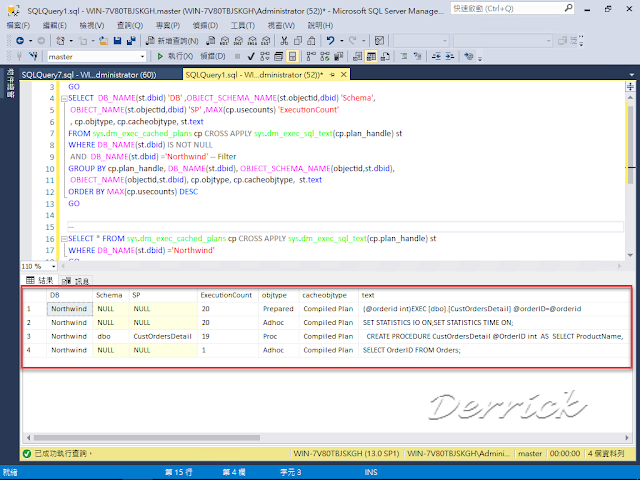Close the SQLQuery1.sql tab
The image size is (640, 480).
click(x=344, y=74)
